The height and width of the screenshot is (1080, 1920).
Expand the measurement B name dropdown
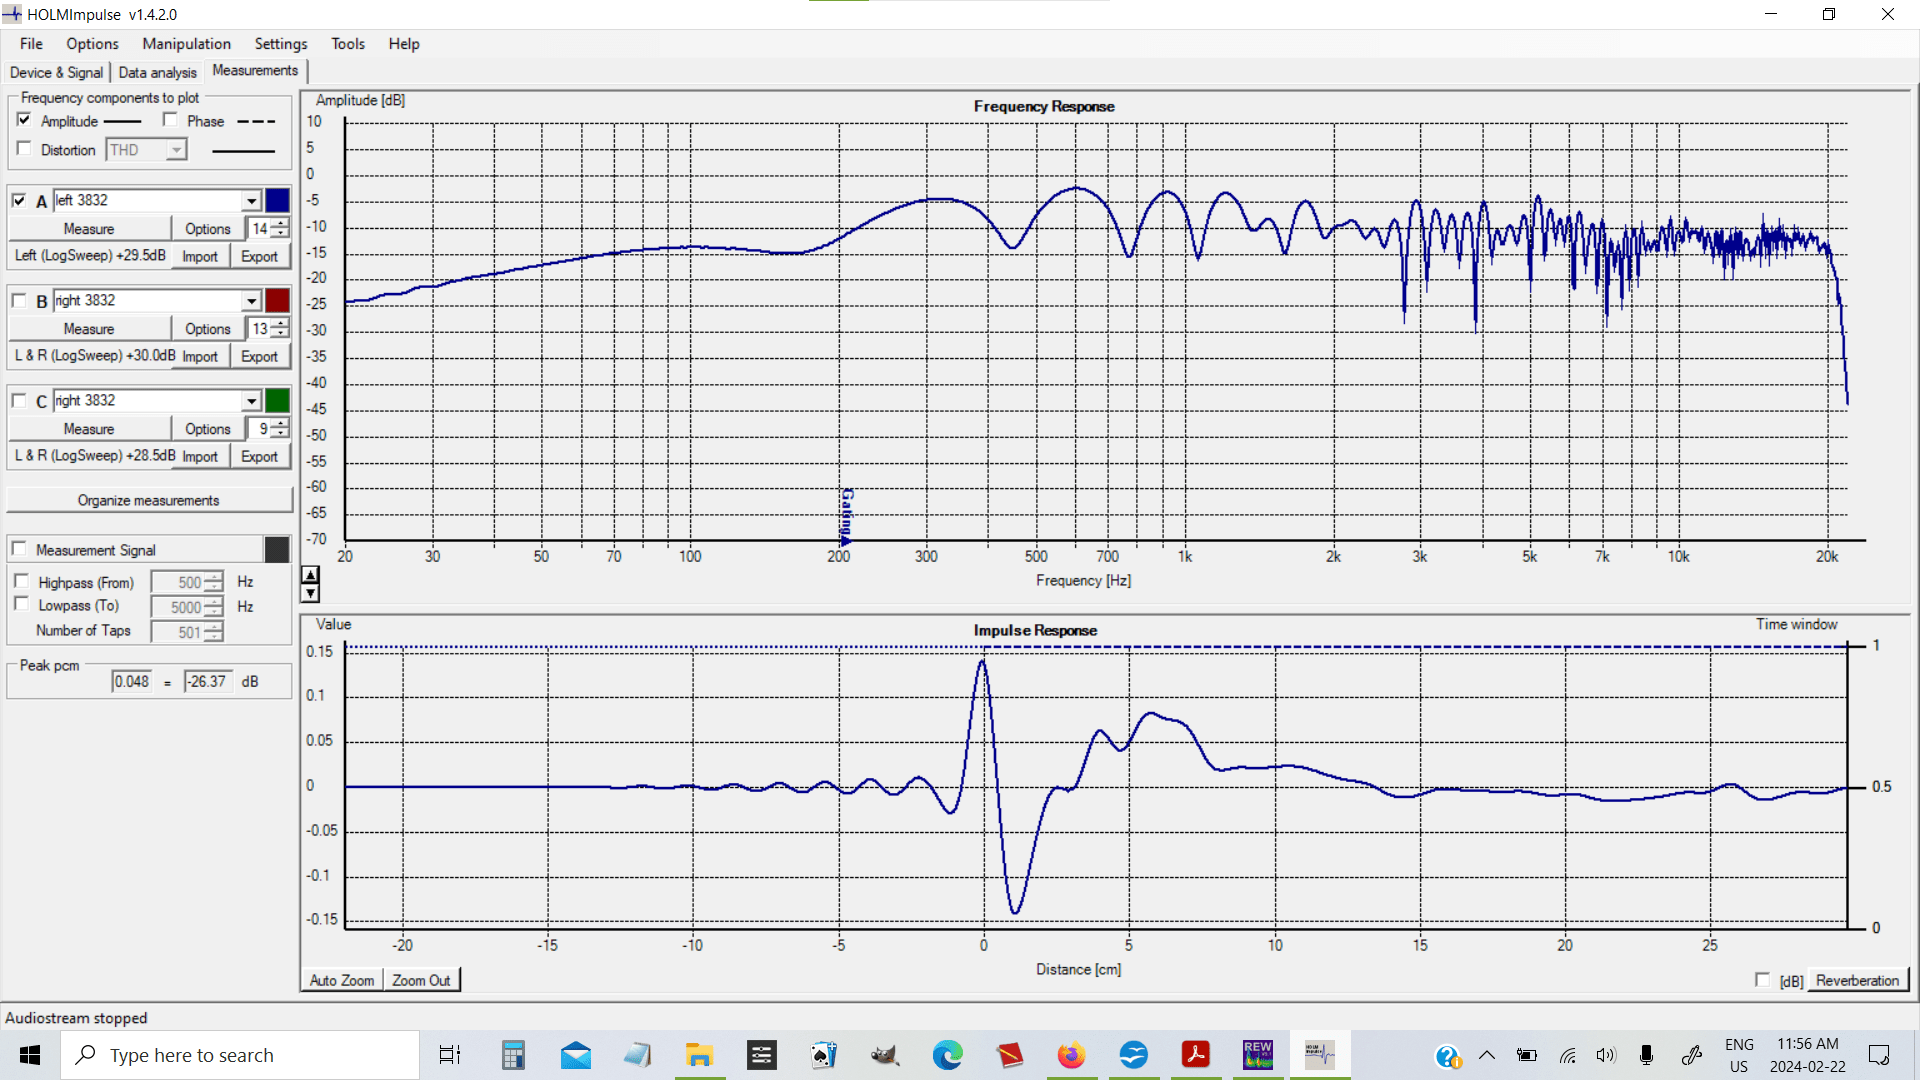[252, 301]
